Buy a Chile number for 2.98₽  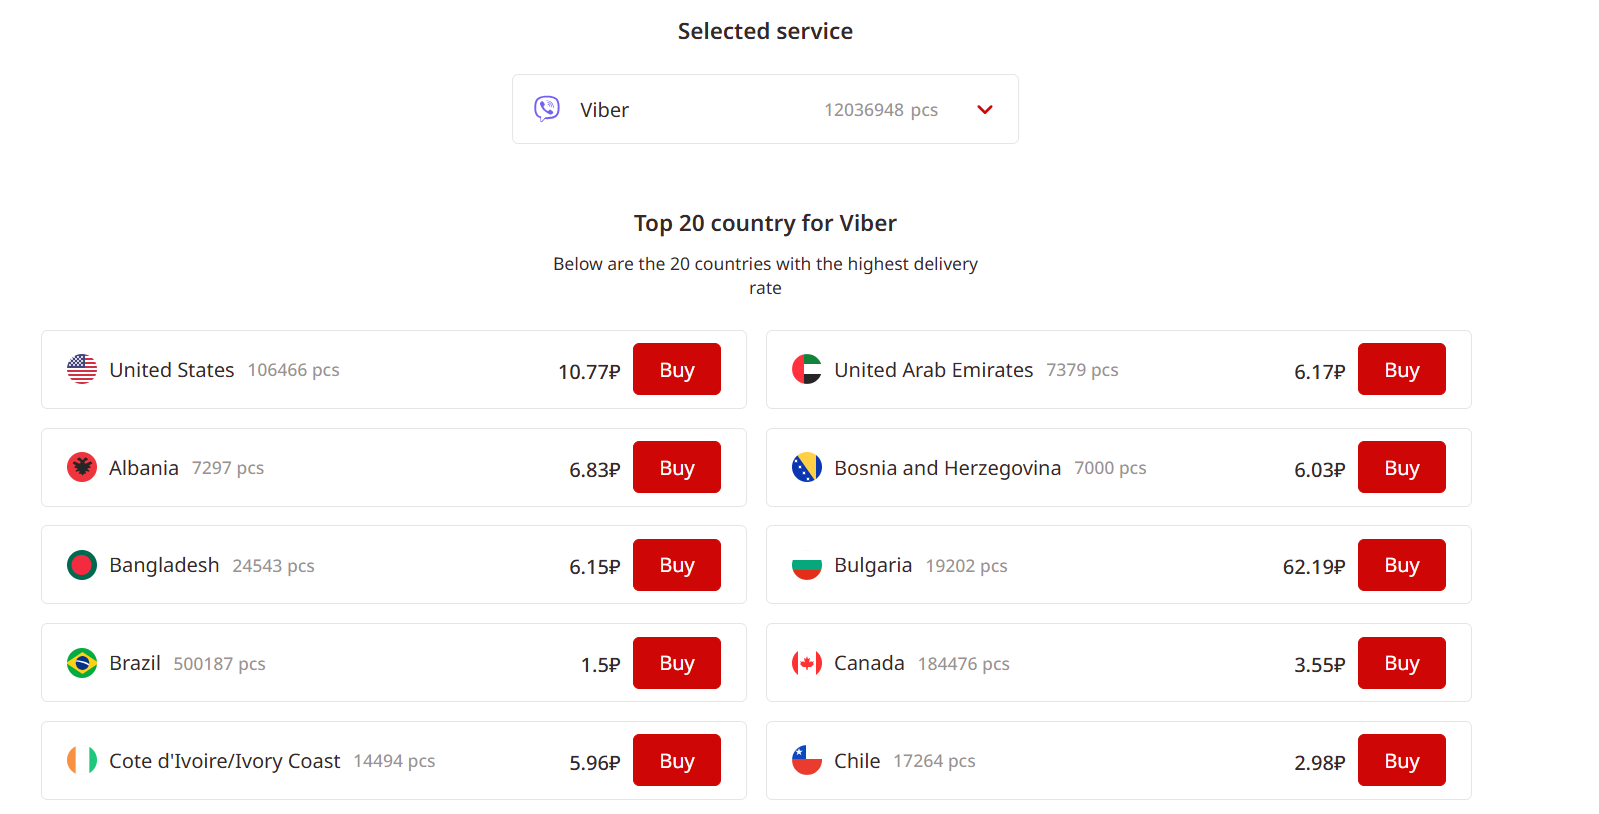1402,760
